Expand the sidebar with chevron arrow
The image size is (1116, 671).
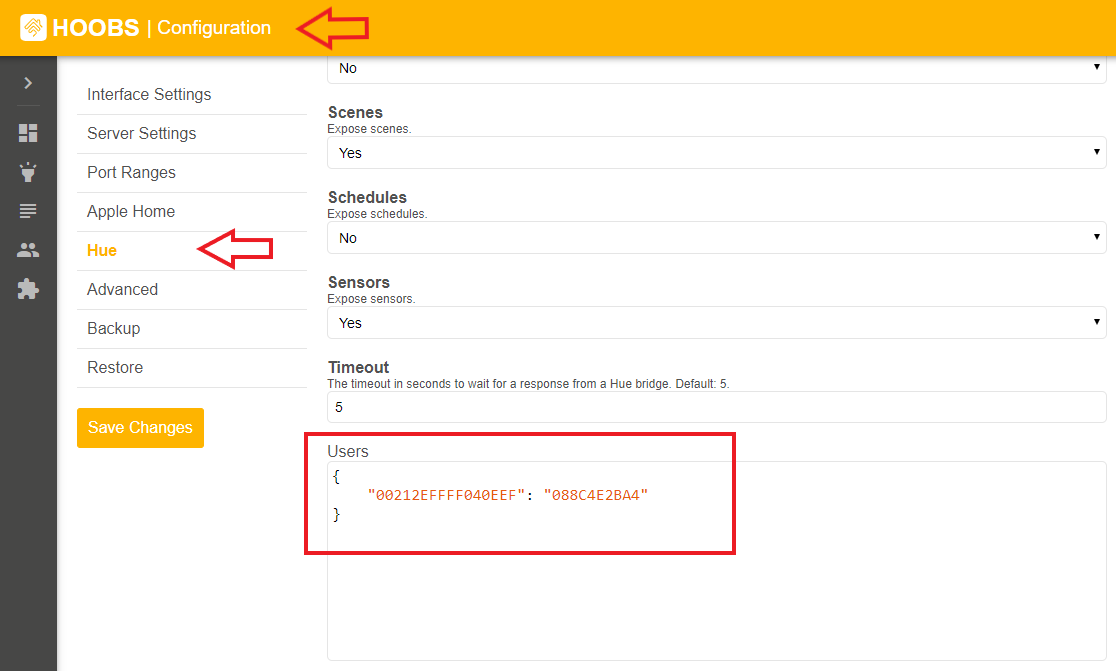click(x=28, y=83)
